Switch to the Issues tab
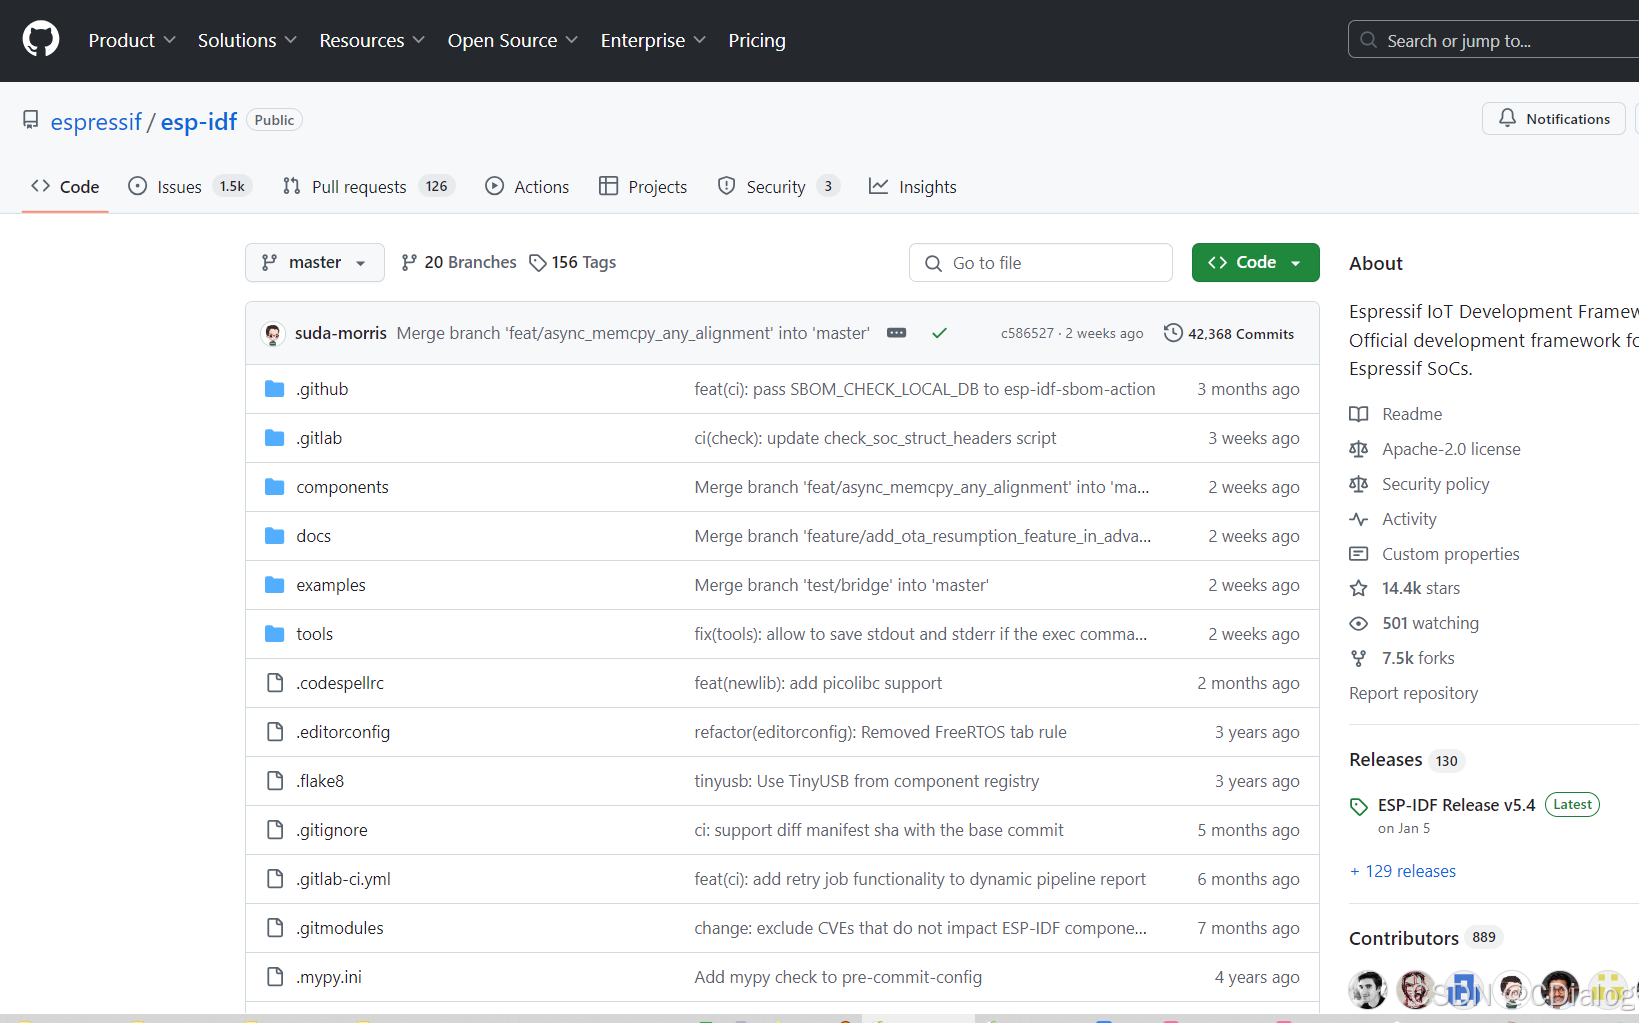This screenshot has width=1639, height=1023. pos(190,187)
